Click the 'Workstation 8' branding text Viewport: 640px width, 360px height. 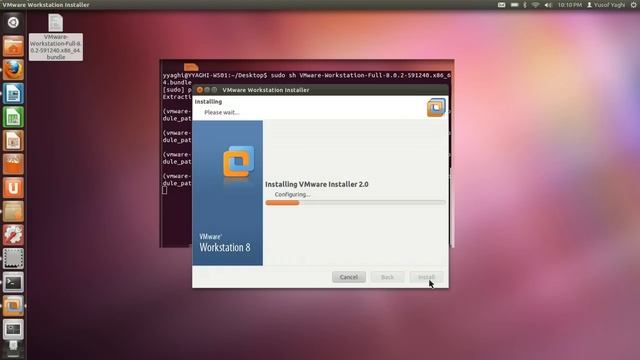(225, 247)
